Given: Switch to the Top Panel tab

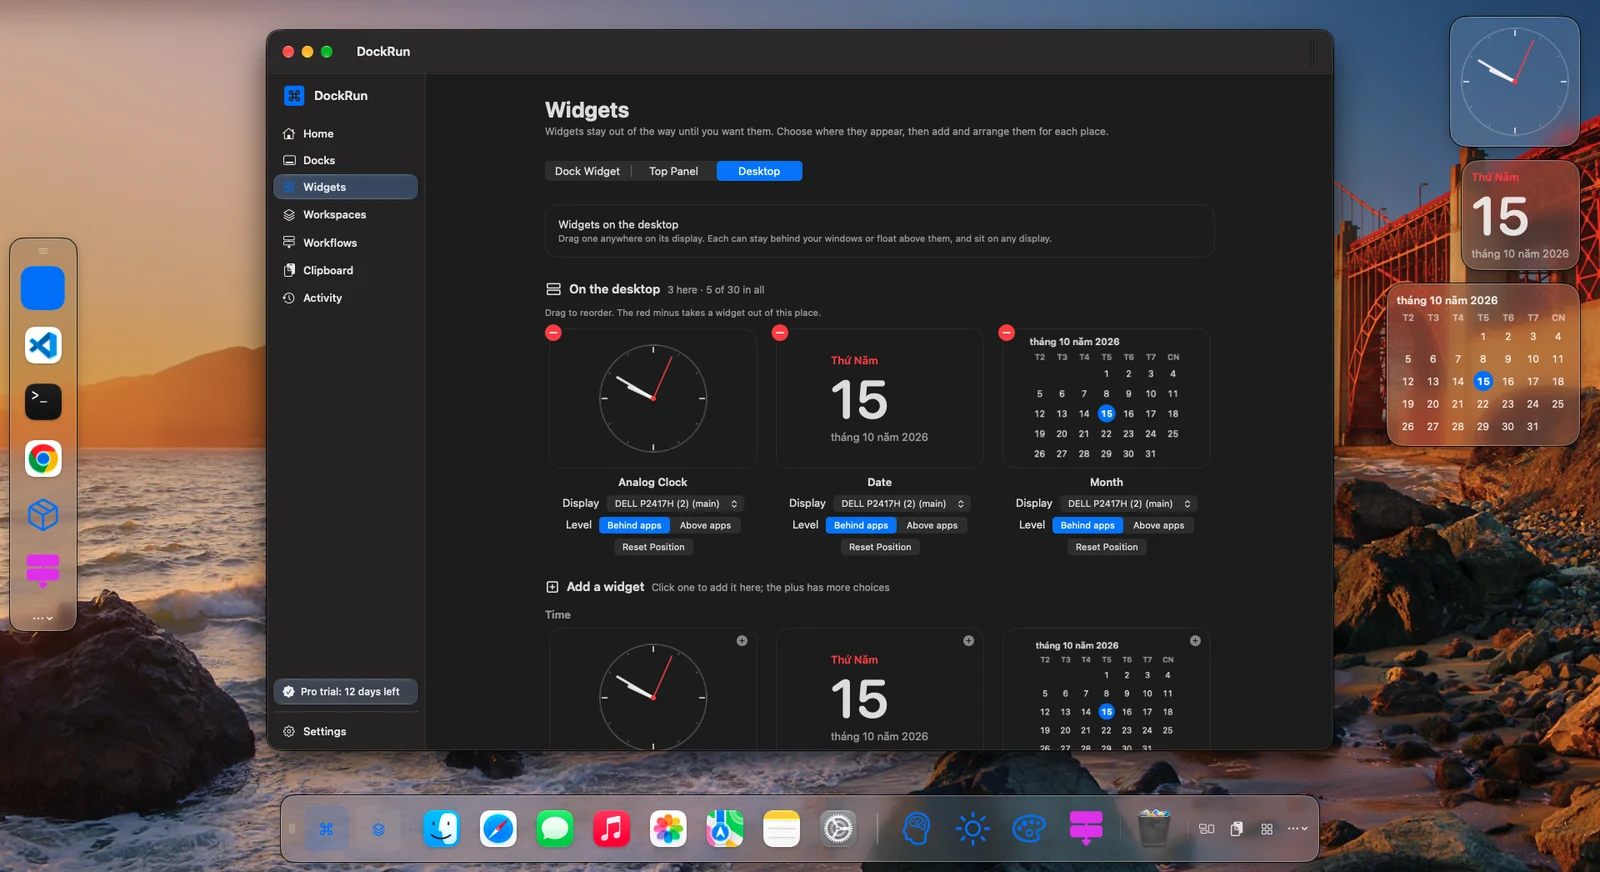Looking at the screenshot, I should [x=673, y=171].
